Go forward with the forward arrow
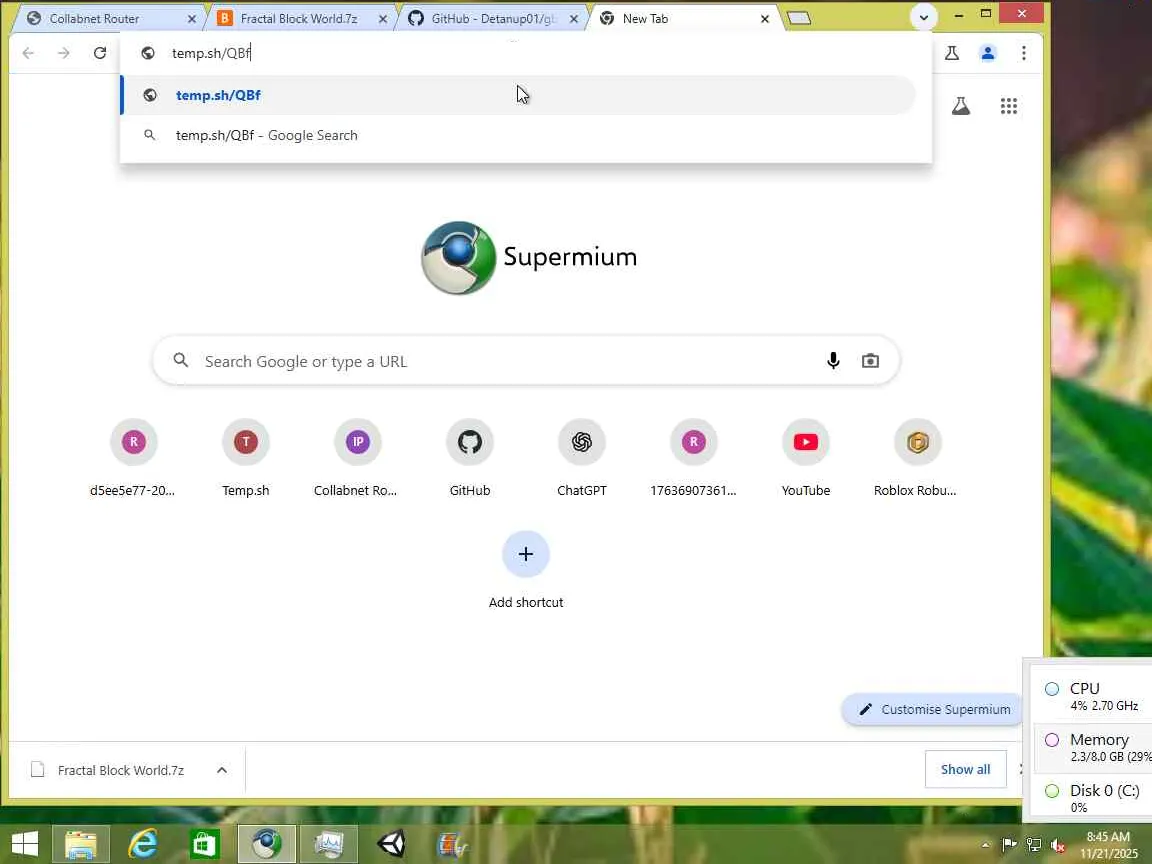The image size is (1152, 864). pyautogui.click(x=64, y=53)
